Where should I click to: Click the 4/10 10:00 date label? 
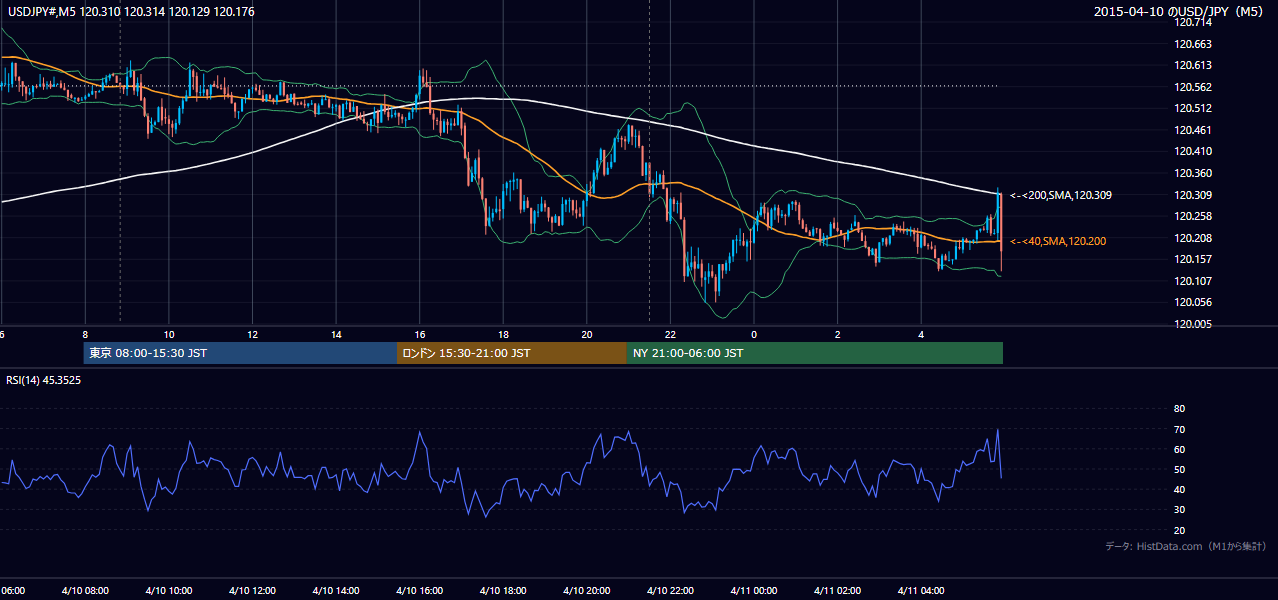[169, 590]
